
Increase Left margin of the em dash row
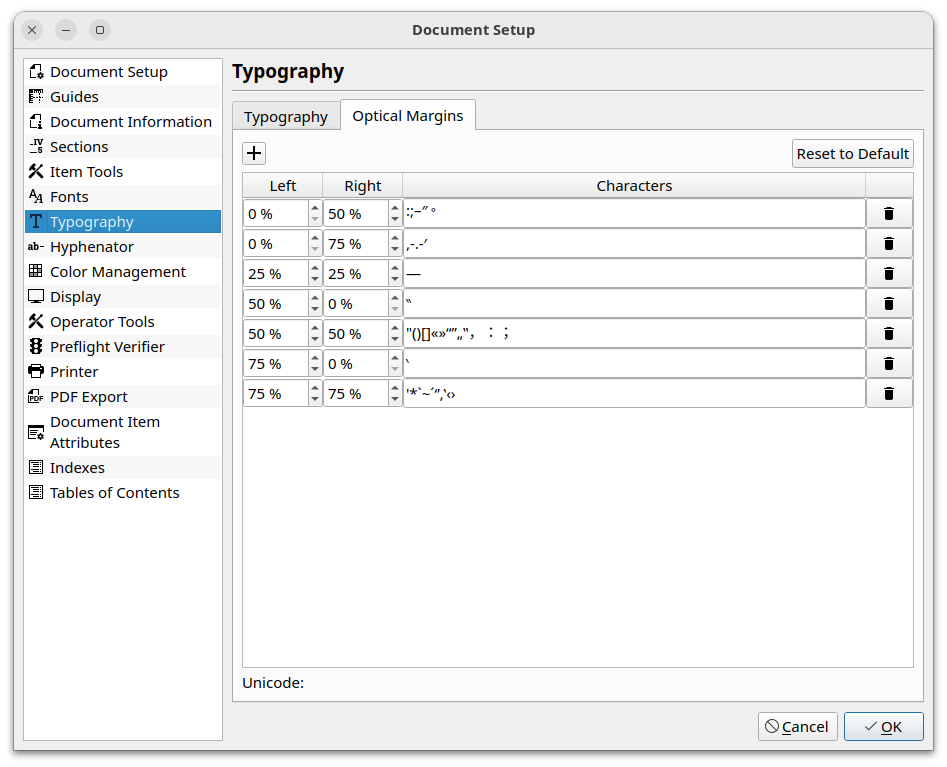point(315,268)
